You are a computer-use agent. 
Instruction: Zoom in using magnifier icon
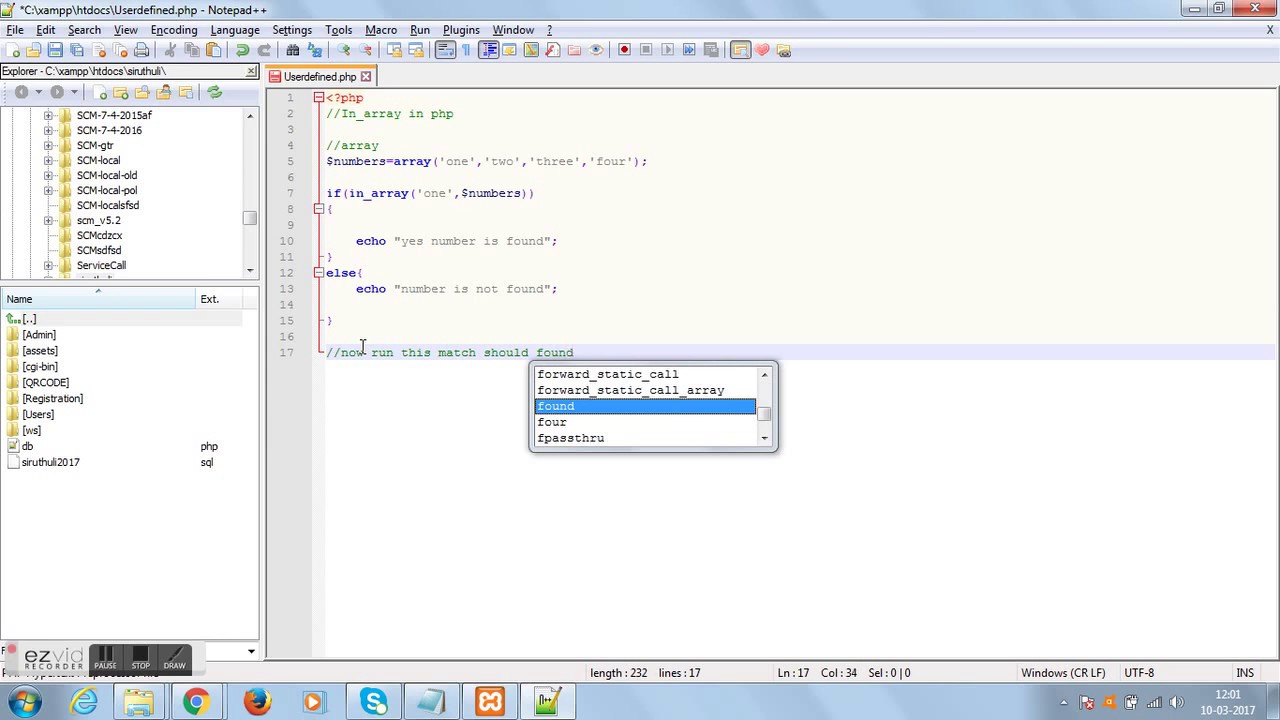click(x=343, y=50)
